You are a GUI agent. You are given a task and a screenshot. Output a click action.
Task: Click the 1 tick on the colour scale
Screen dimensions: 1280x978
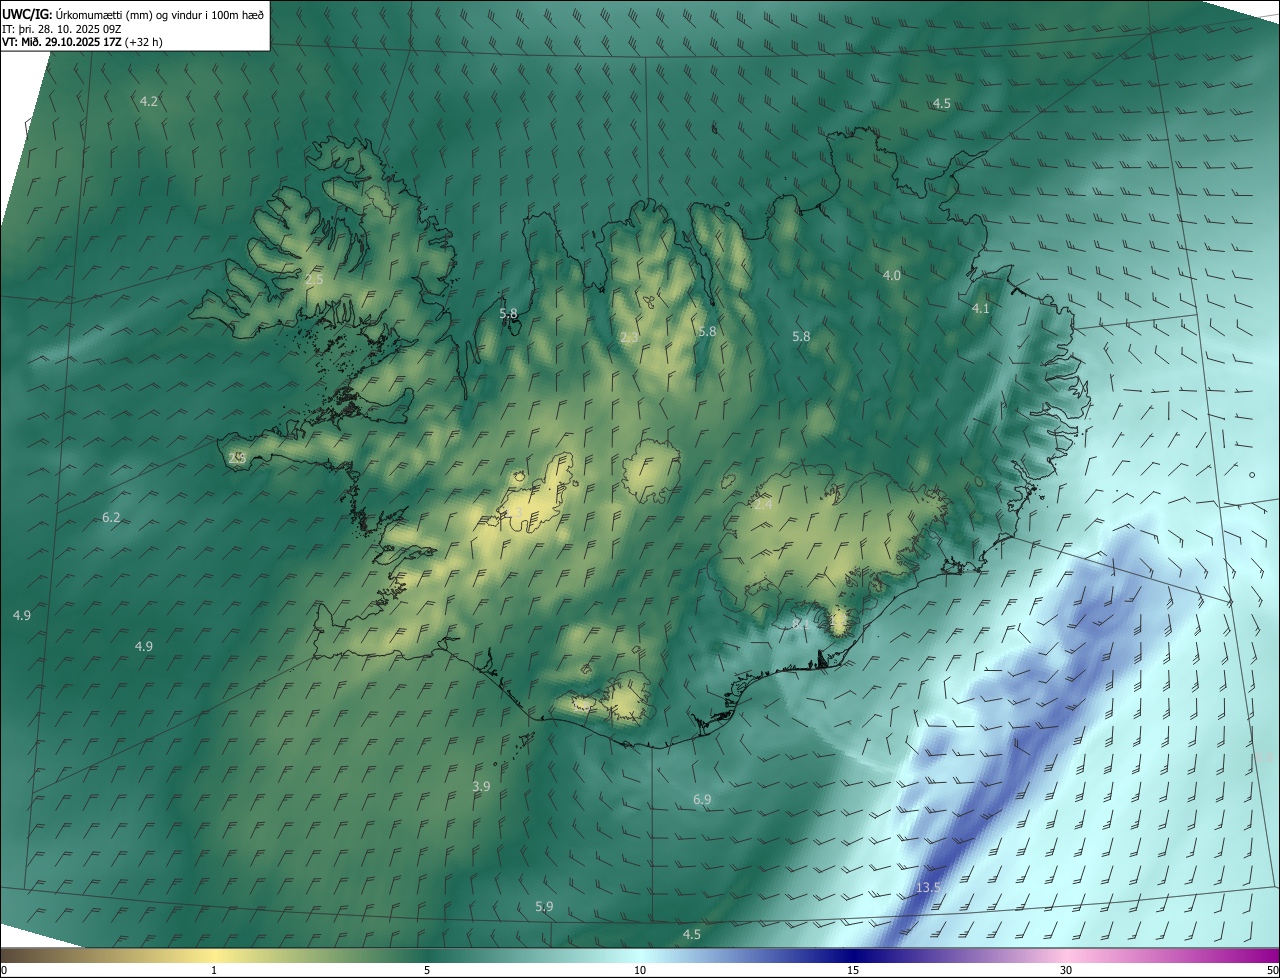click(214, 970)
